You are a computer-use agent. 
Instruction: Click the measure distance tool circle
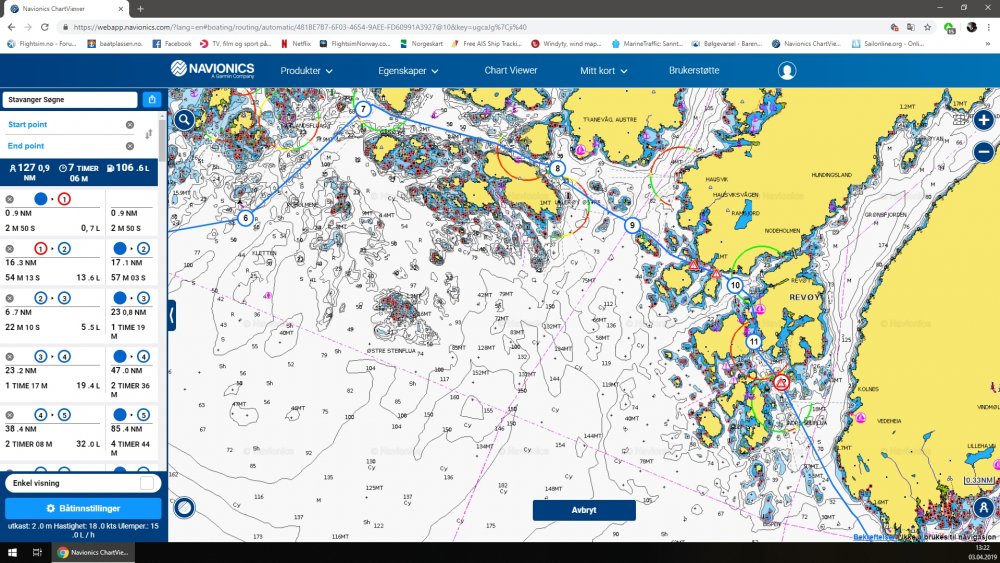pos(184,508)
